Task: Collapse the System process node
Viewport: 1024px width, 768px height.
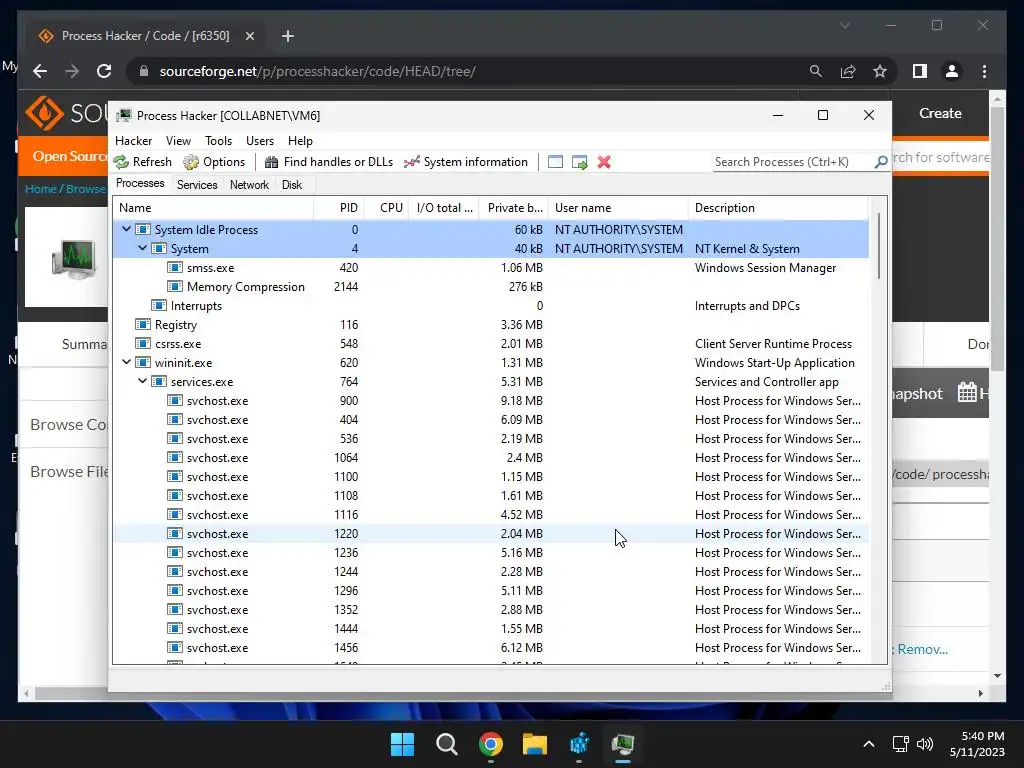Action: tap(142, 248)
